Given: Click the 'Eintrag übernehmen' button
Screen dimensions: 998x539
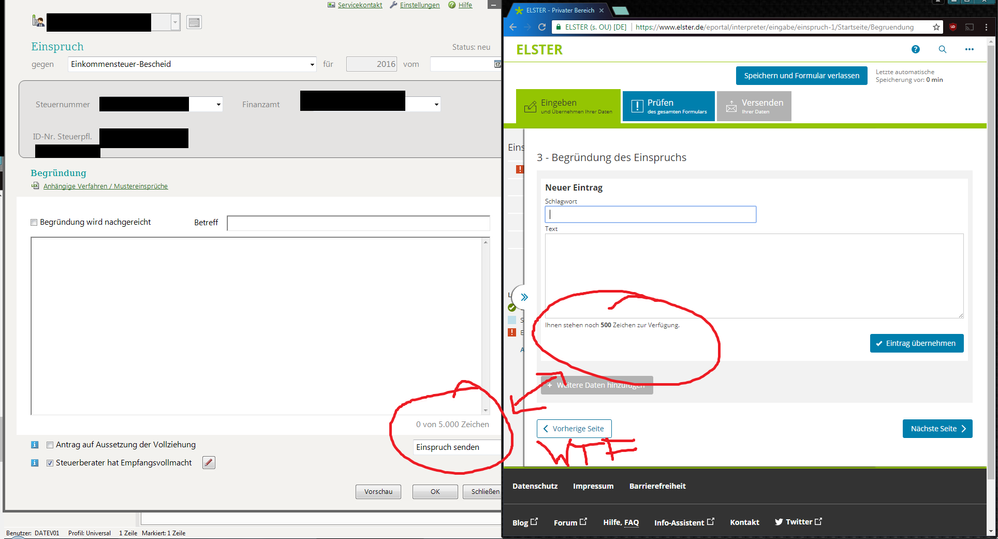Looking at the screenshot, I should pos(917,344).
